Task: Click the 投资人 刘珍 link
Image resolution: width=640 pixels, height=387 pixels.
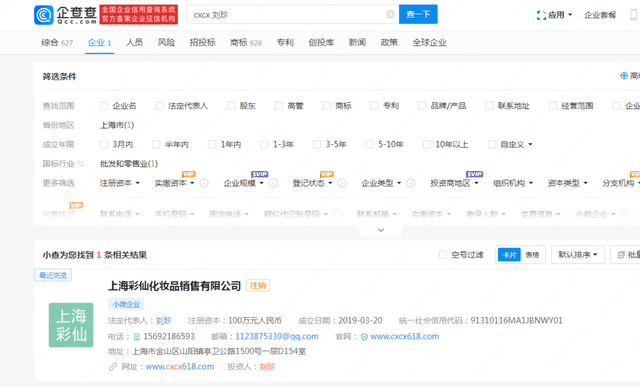Action: click(267, 367)
